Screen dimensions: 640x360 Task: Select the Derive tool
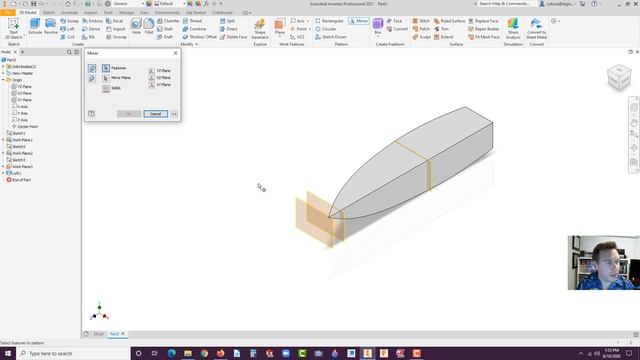[91, 29]
